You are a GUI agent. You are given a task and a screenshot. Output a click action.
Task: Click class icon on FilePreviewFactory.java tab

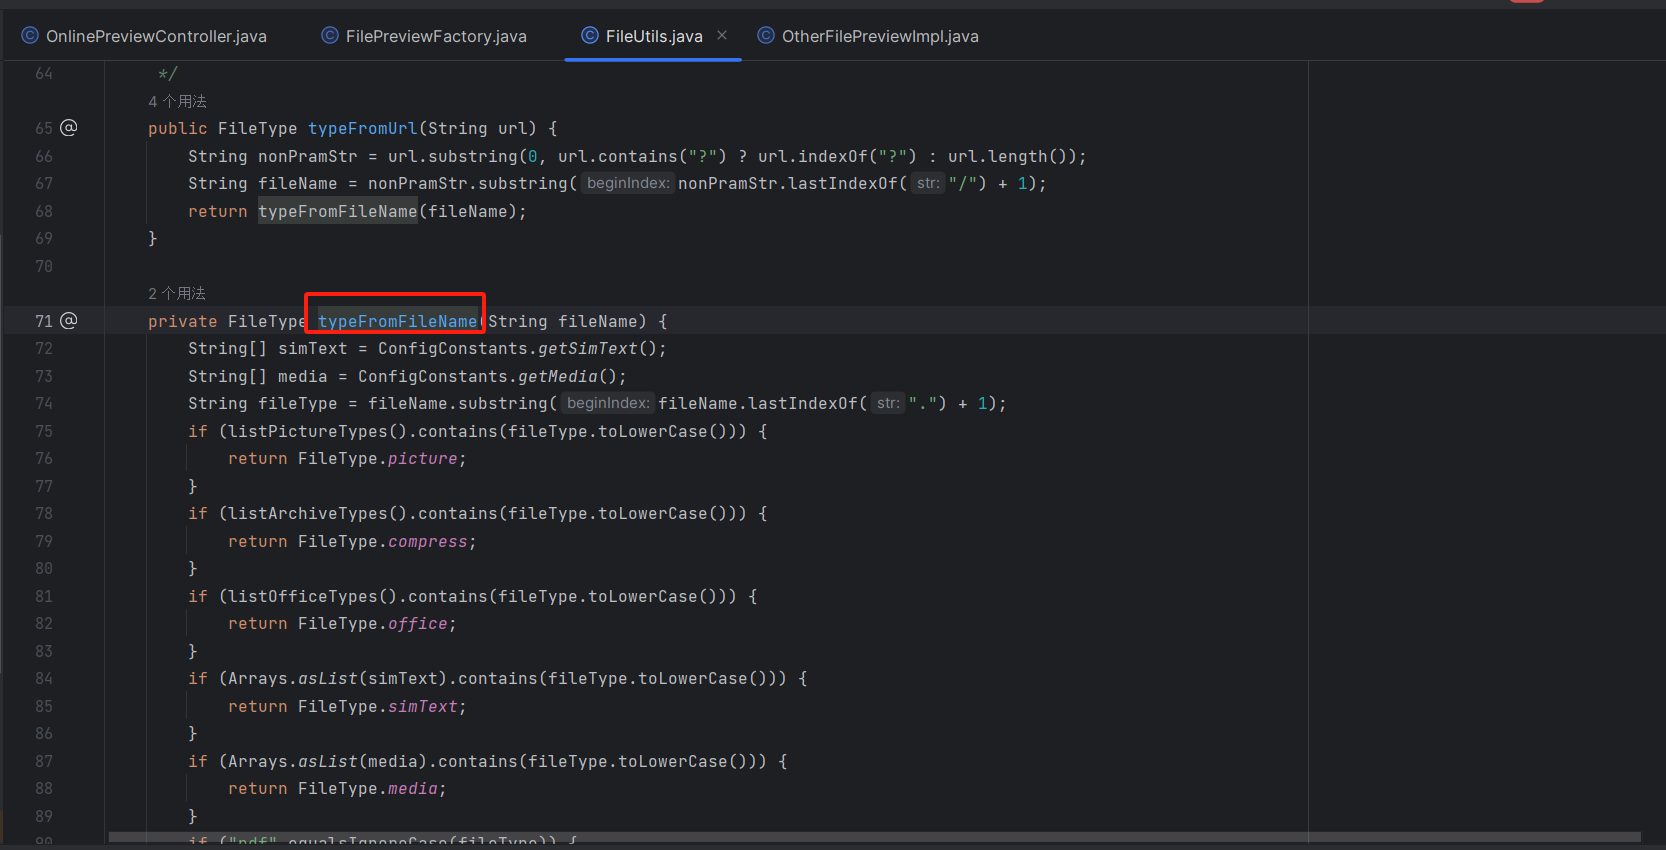330,36
